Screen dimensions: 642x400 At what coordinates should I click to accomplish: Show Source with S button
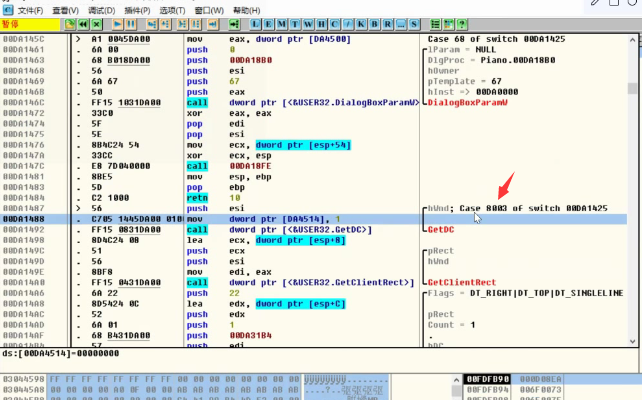[x=414, y=25]
